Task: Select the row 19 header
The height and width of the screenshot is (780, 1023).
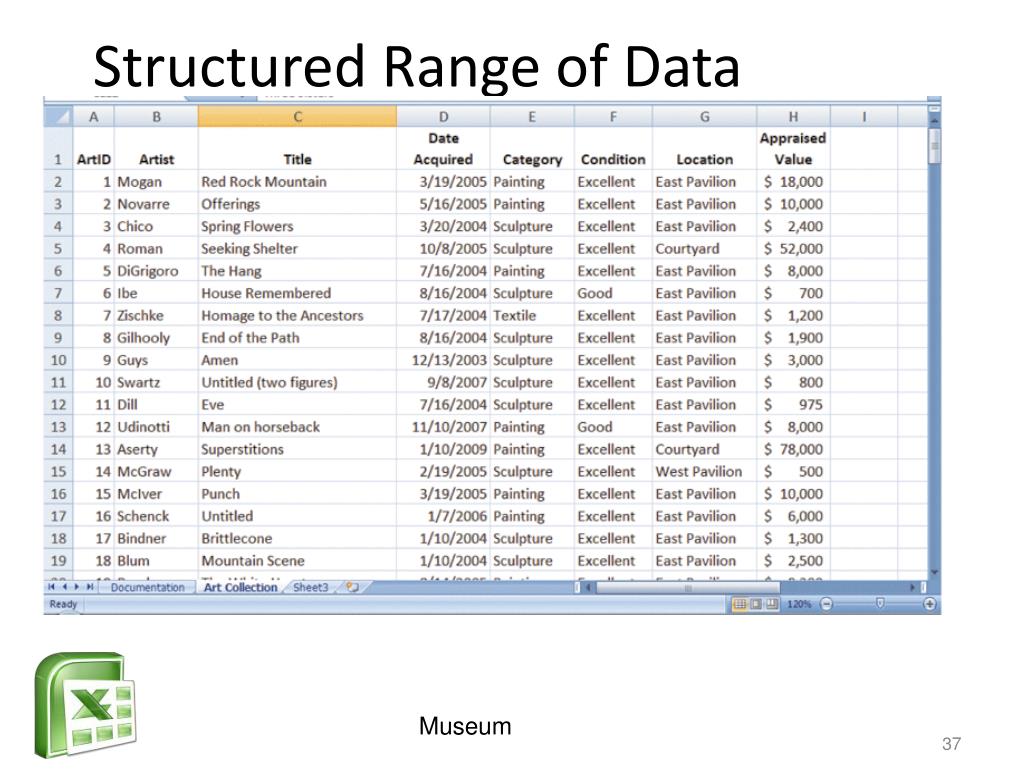Action: click(58, 560)
